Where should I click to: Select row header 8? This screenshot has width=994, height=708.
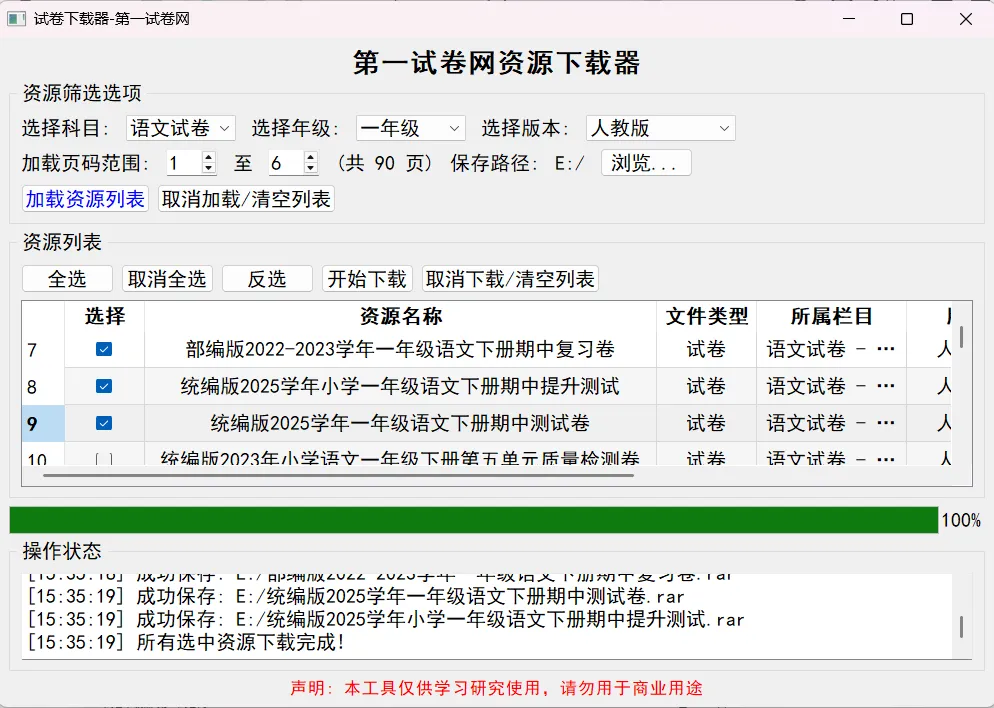43,387
